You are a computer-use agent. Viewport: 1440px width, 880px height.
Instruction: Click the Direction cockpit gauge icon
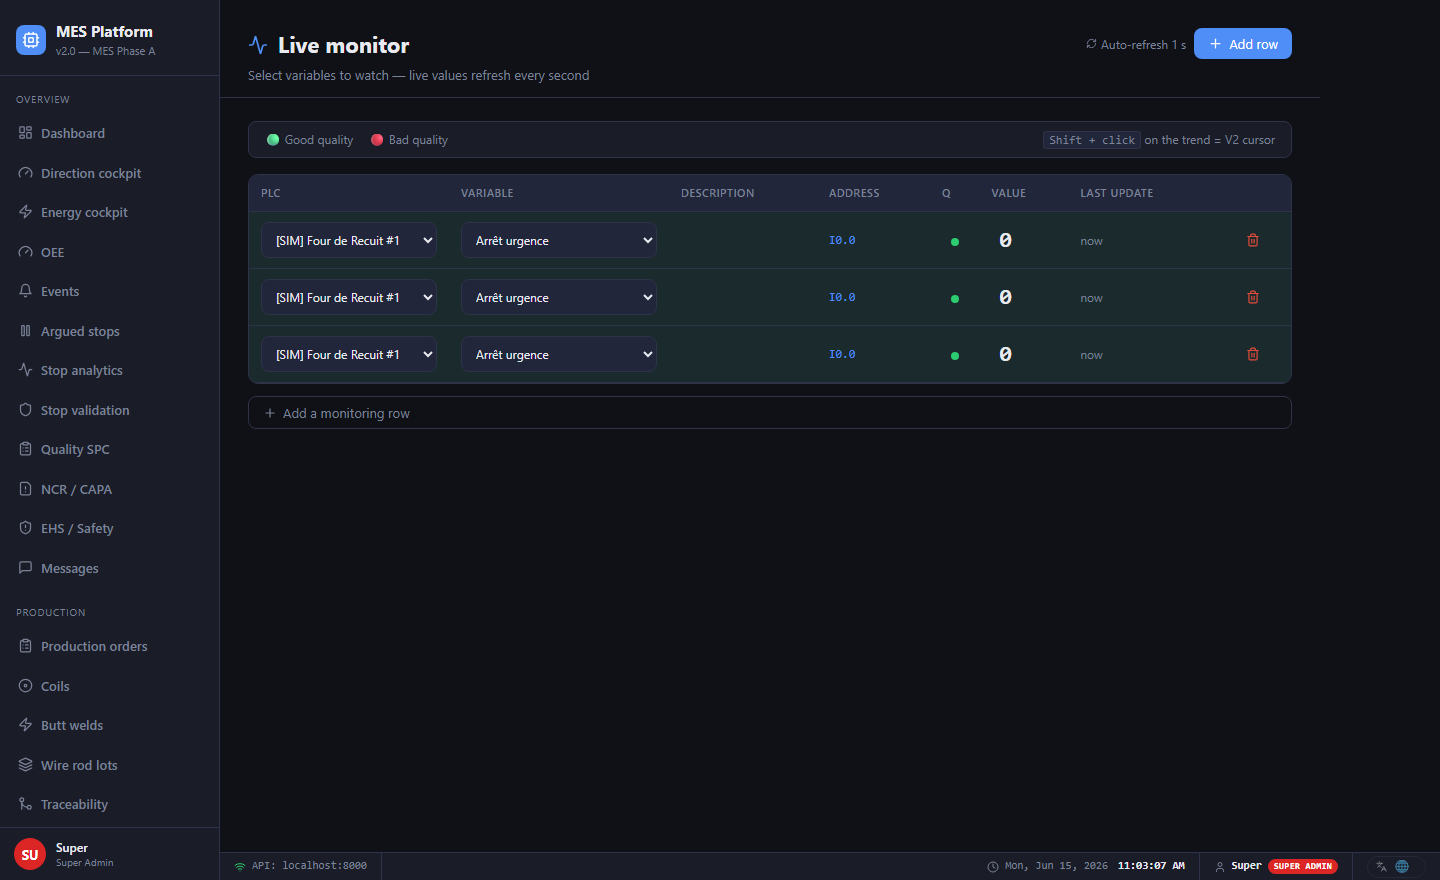26,173
